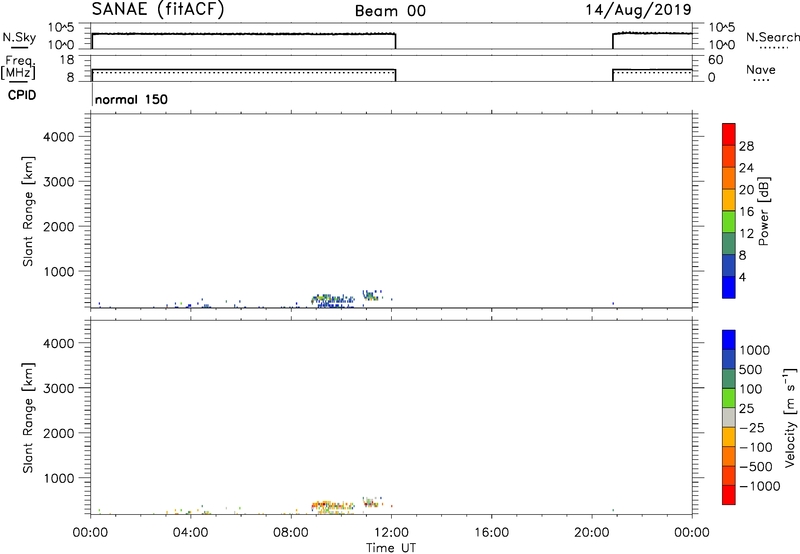Click the red swatch on Power colorbar

coord(729,134)
